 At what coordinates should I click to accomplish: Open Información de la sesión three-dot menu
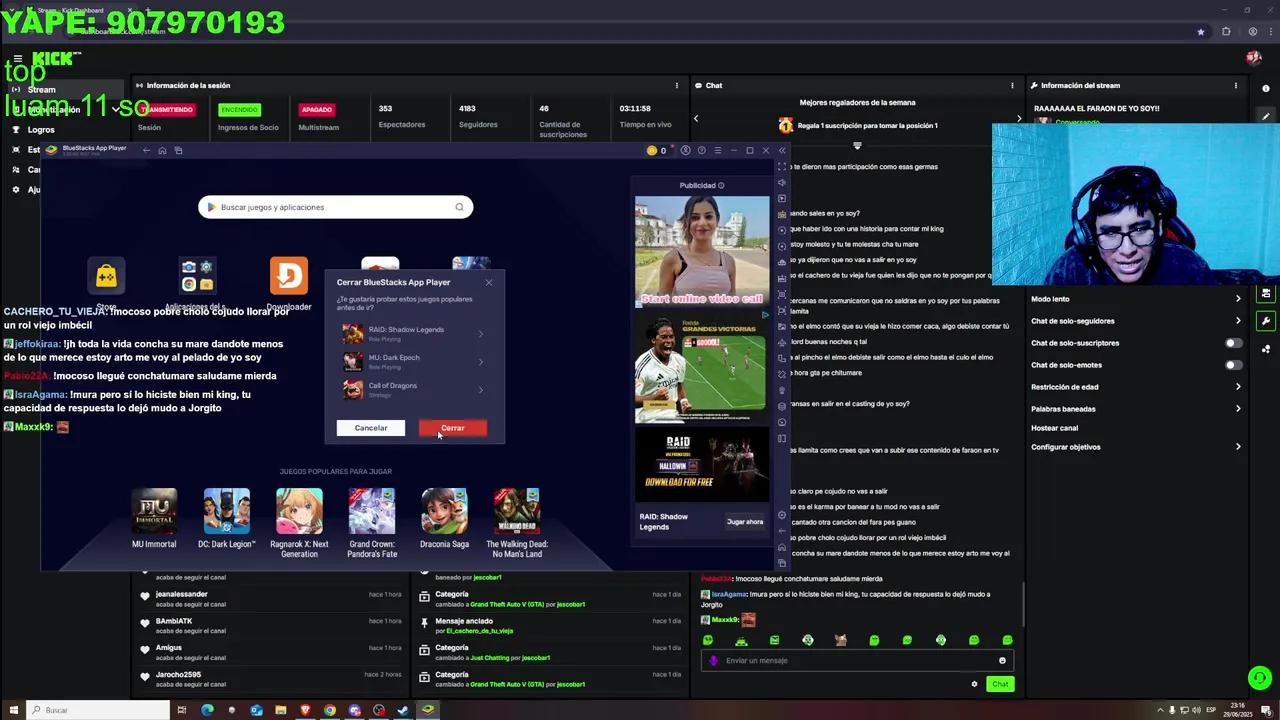point(677,85)
